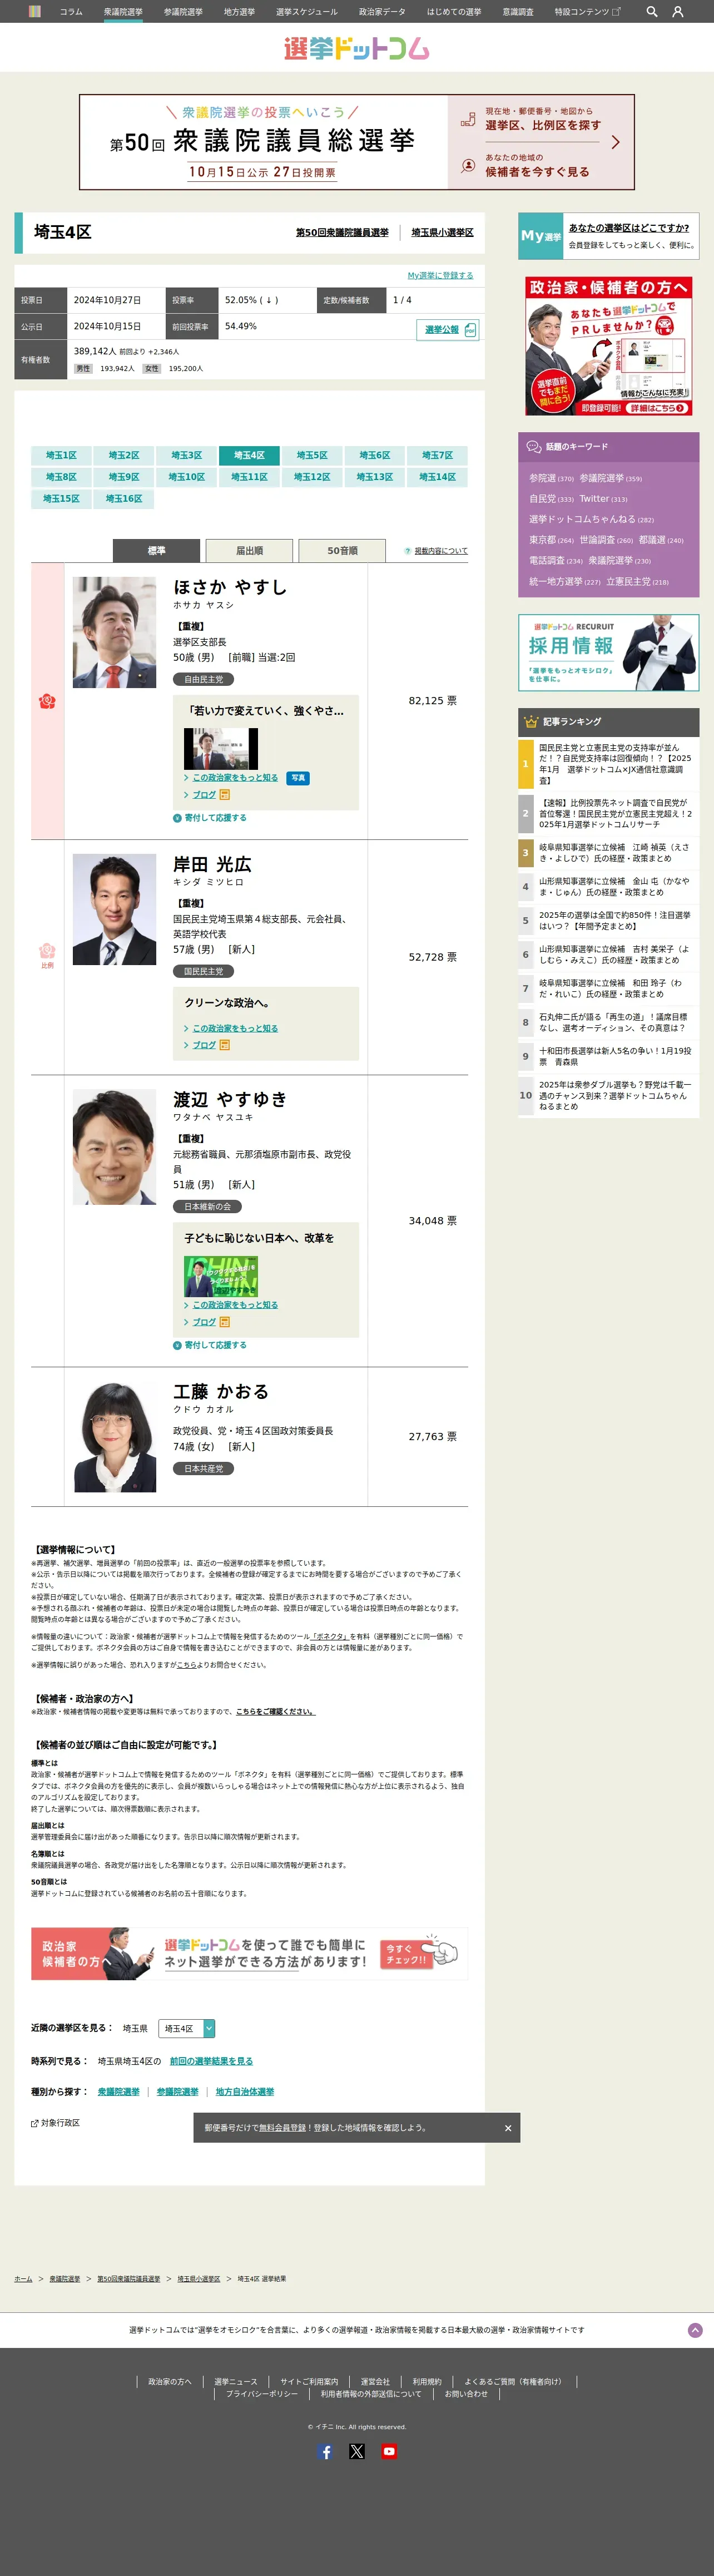Open 選挙スケジュール in top navigation
This screenshot has height=2576, width=714.
307,12
